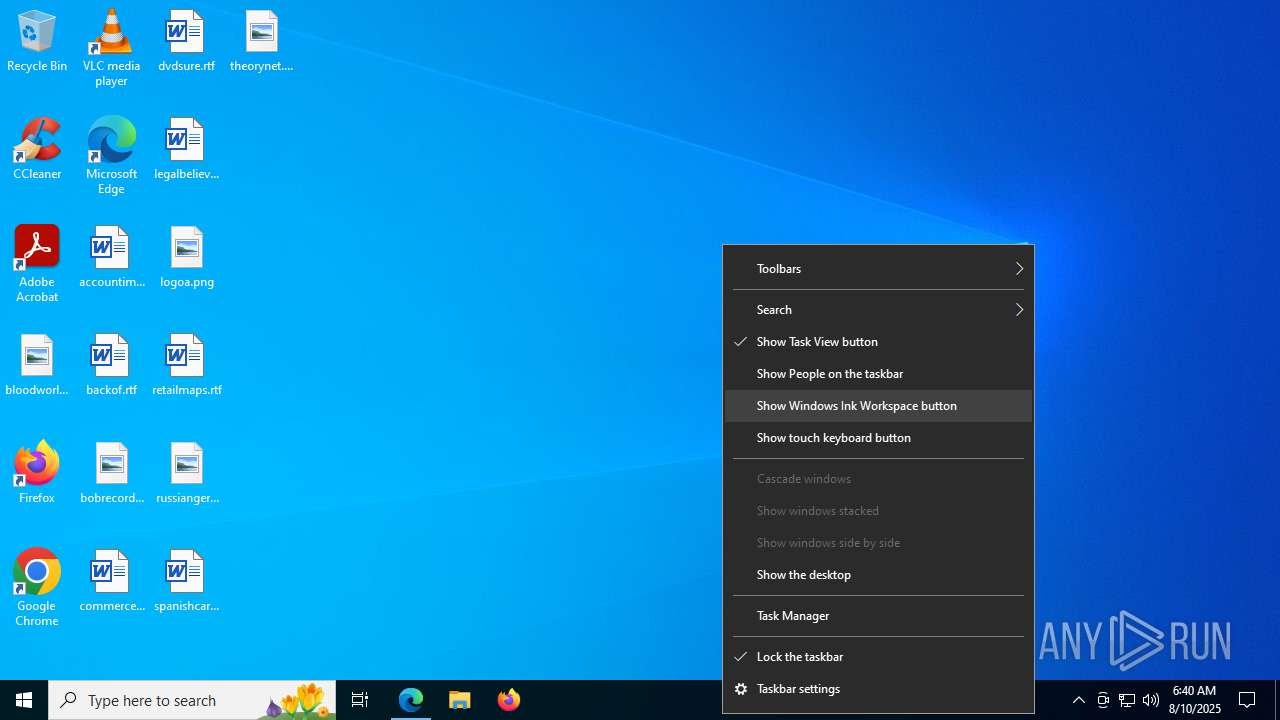Image resolution: width=1280 pixels, height=720 pixels.
Task: Select the retailmaps.rtf document icon
Action: point(186,365)
